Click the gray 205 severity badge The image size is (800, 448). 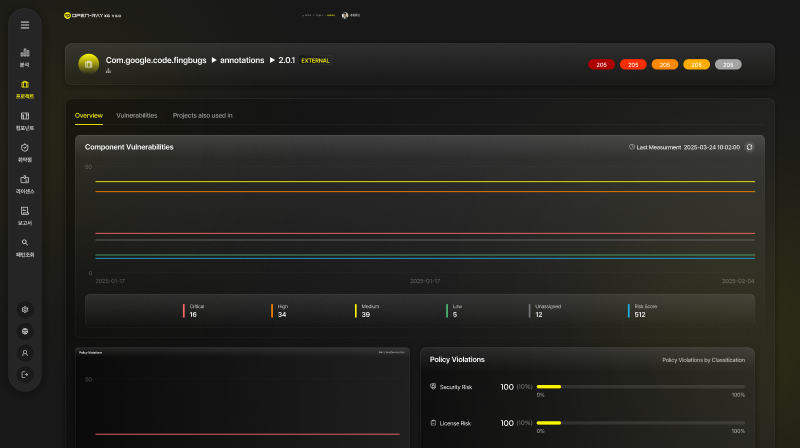[x=728, y=65]
